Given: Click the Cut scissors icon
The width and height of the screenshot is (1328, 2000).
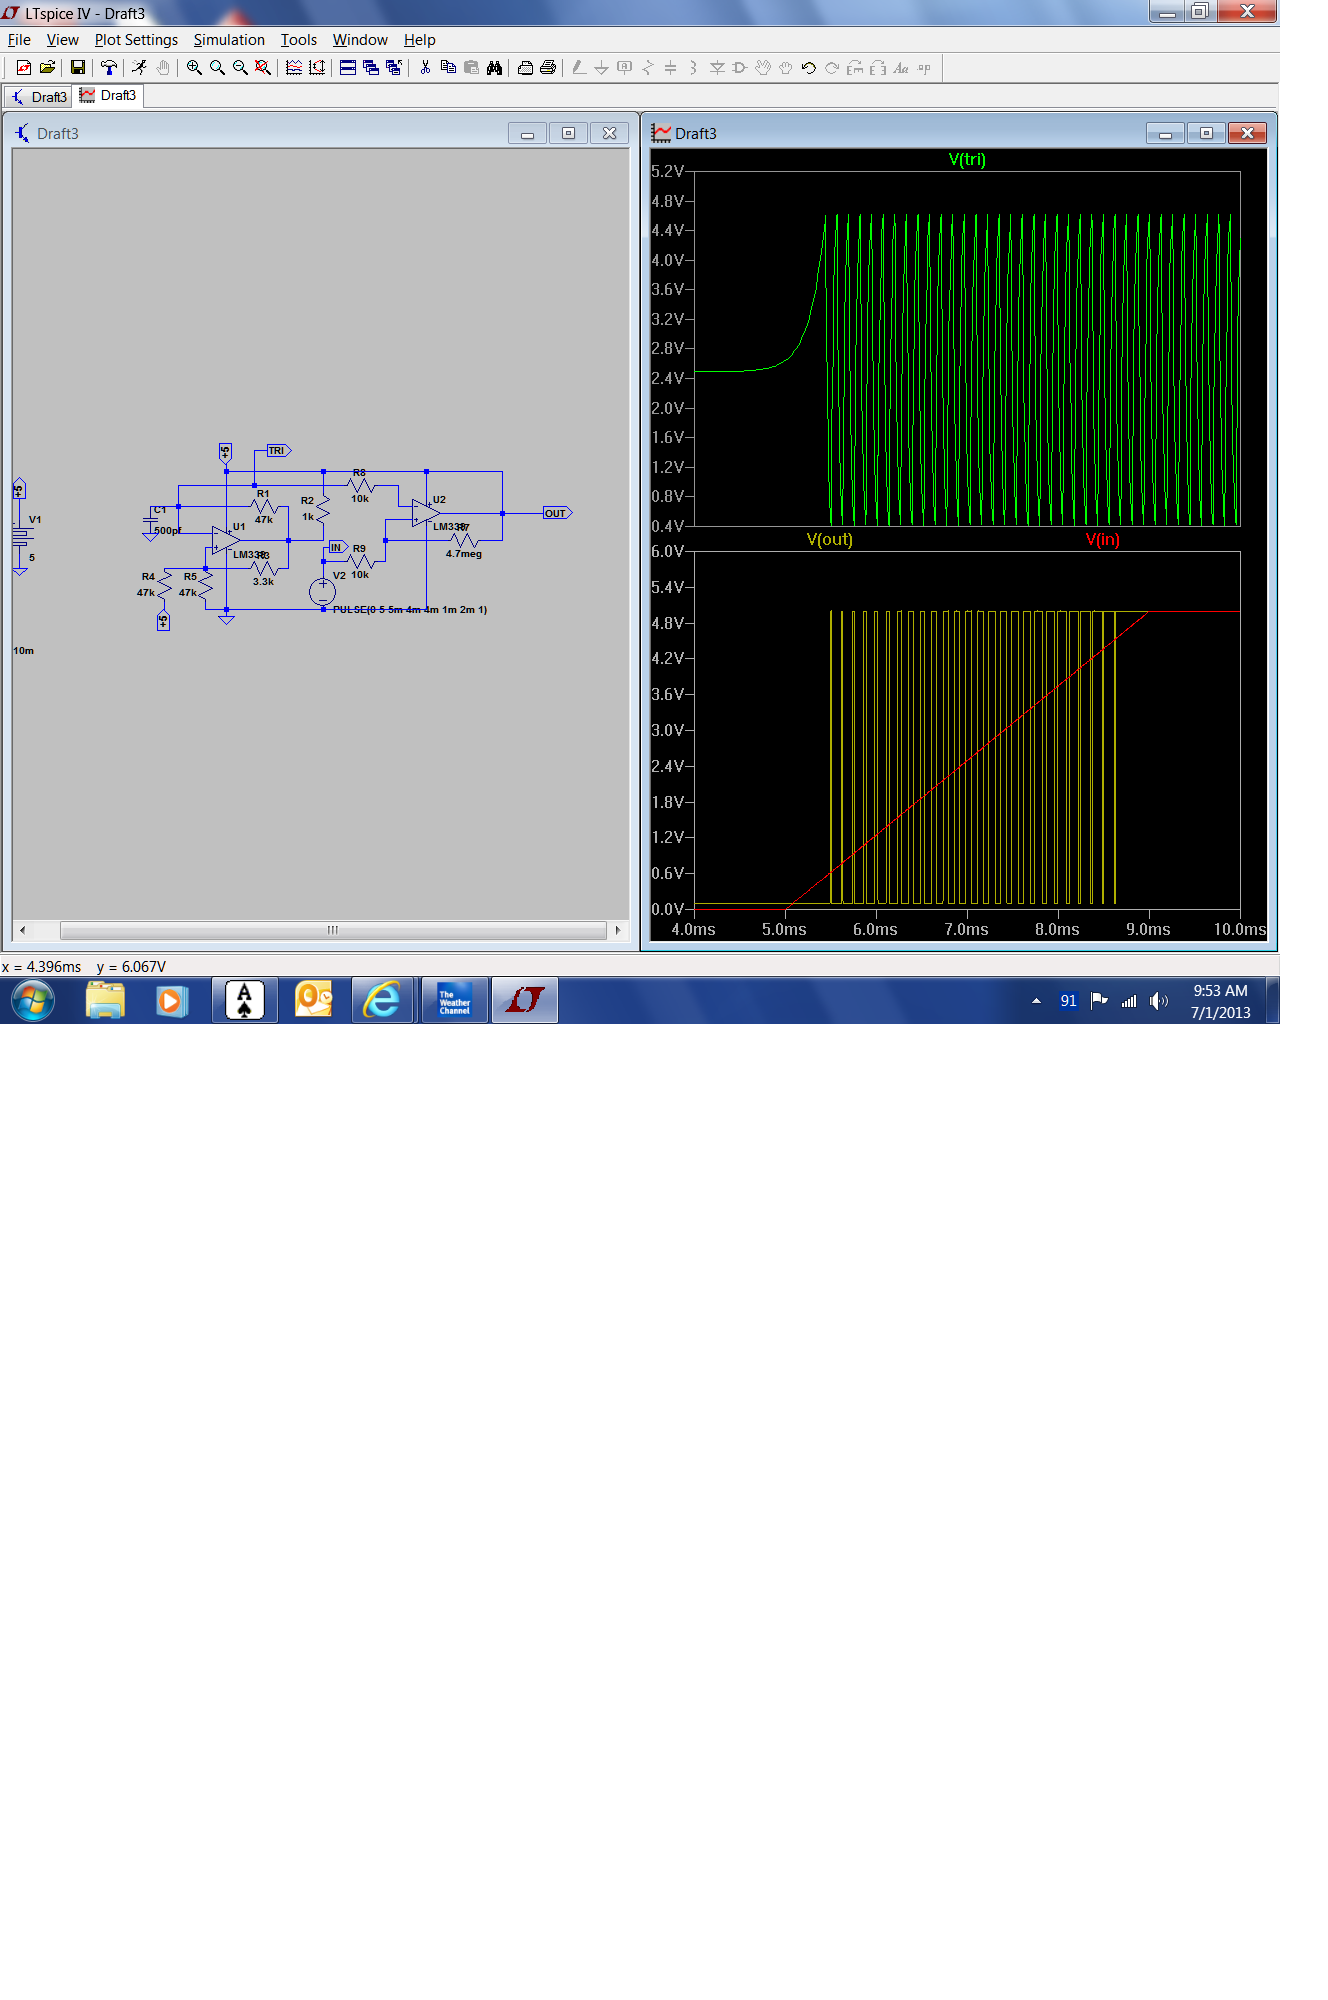Looking at the screenshot, I should click(425, 68).
